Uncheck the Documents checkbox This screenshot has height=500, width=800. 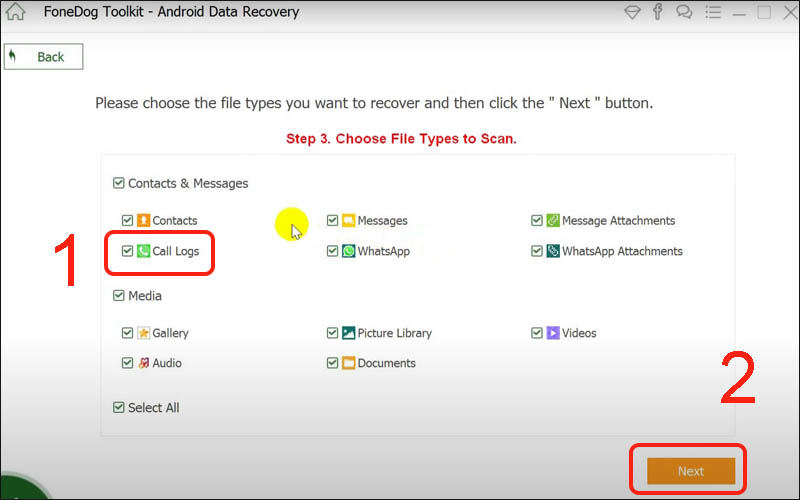pyautogui.click(x=332, y=363)
